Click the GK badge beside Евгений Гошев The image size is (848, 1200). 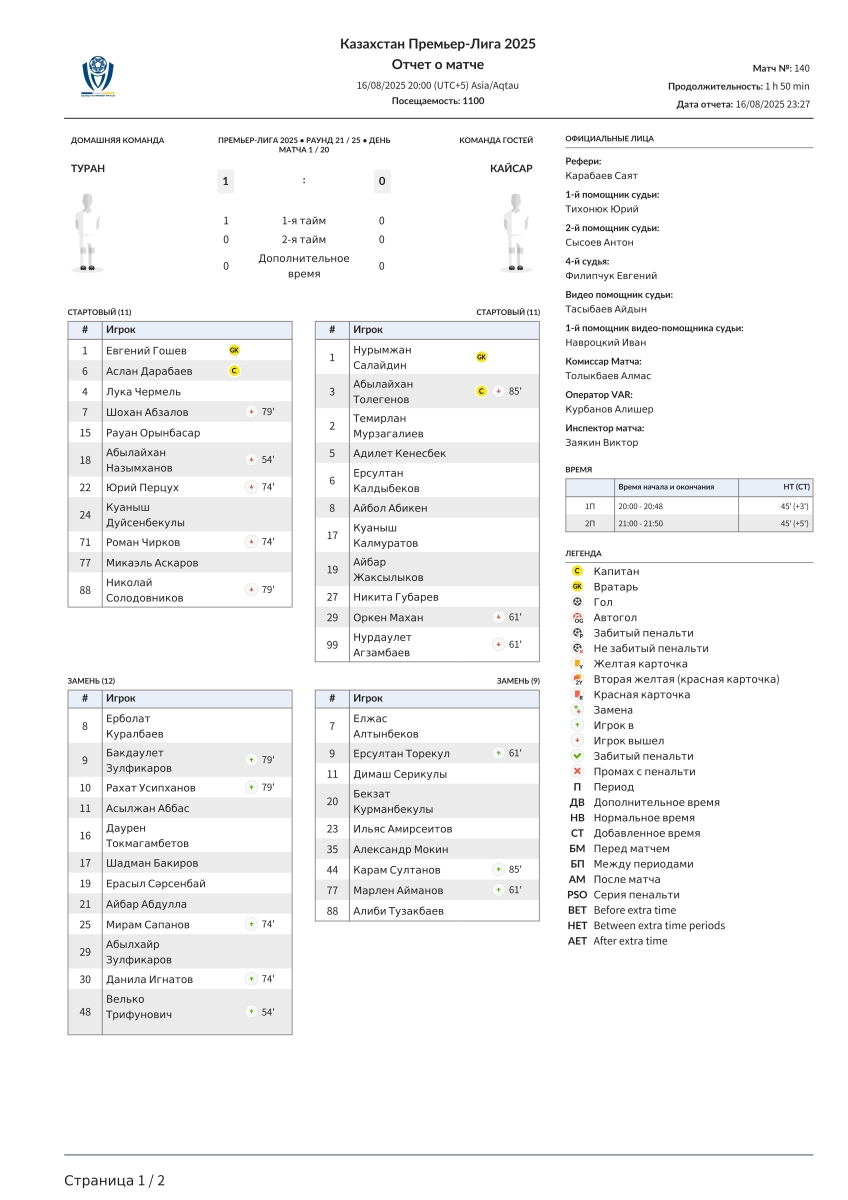coord(234,350)
